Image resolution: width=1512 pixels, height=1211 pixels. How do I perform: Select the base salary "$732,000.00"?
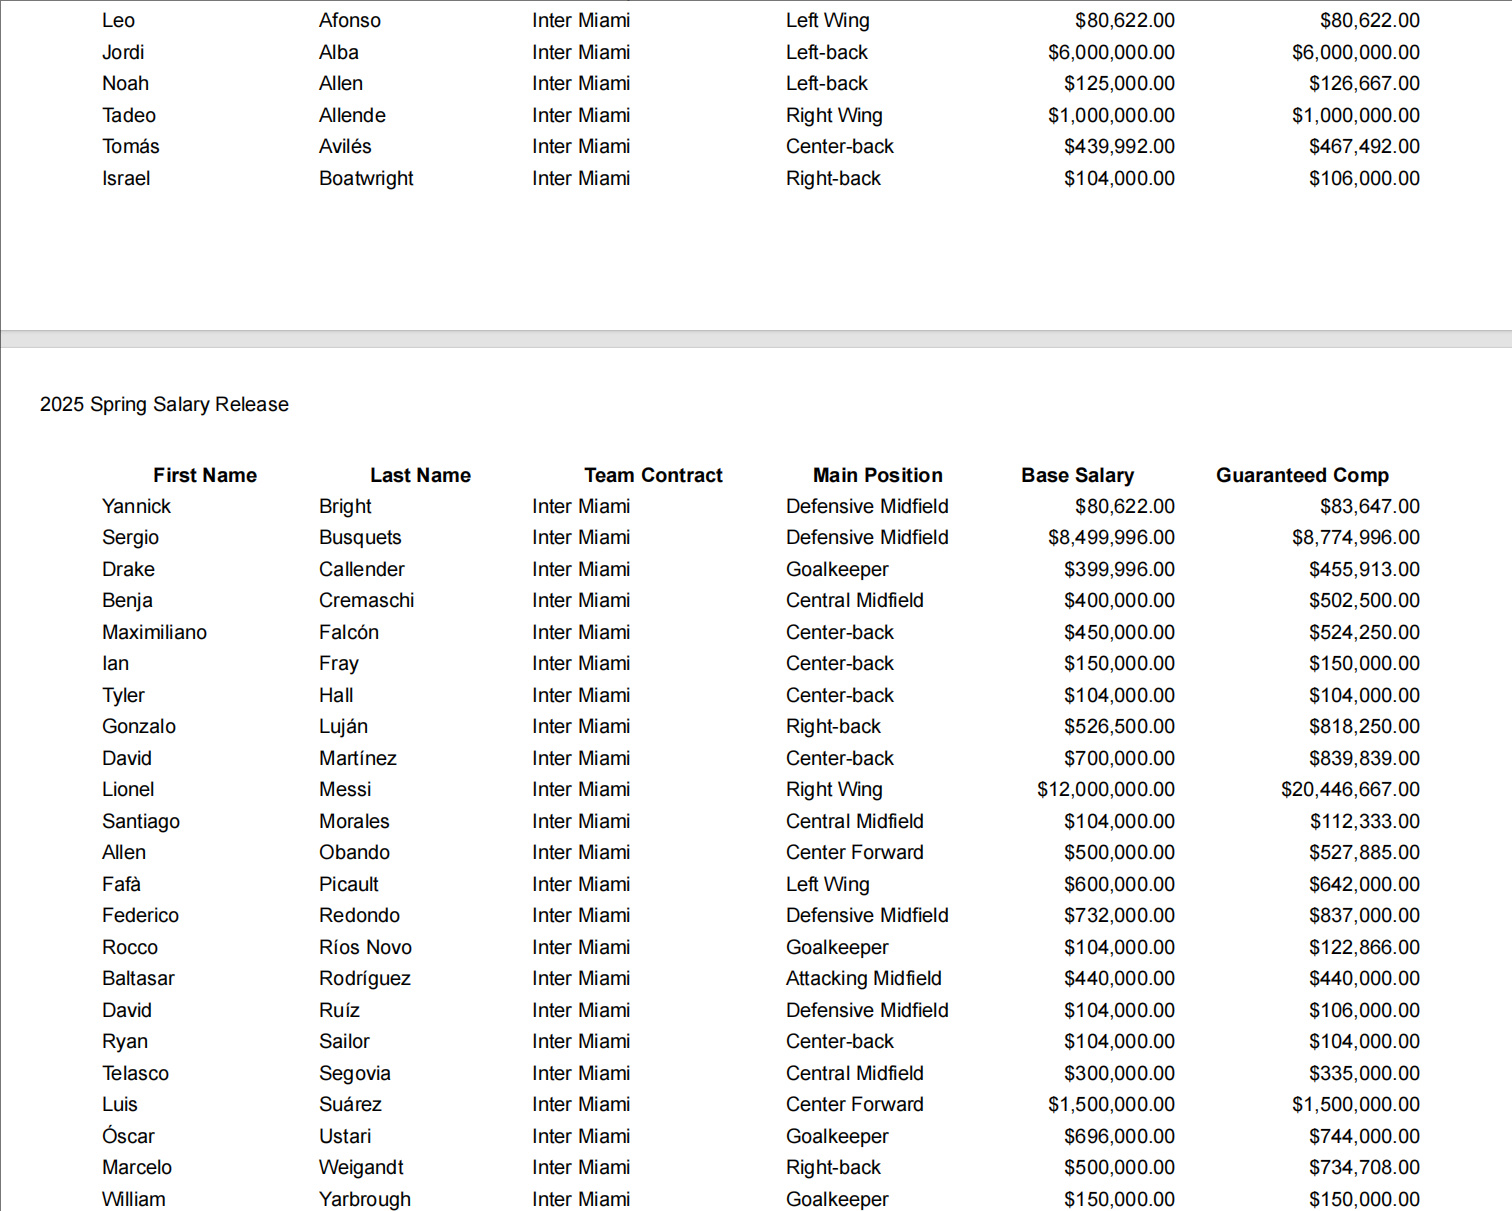pos(1119,915)
